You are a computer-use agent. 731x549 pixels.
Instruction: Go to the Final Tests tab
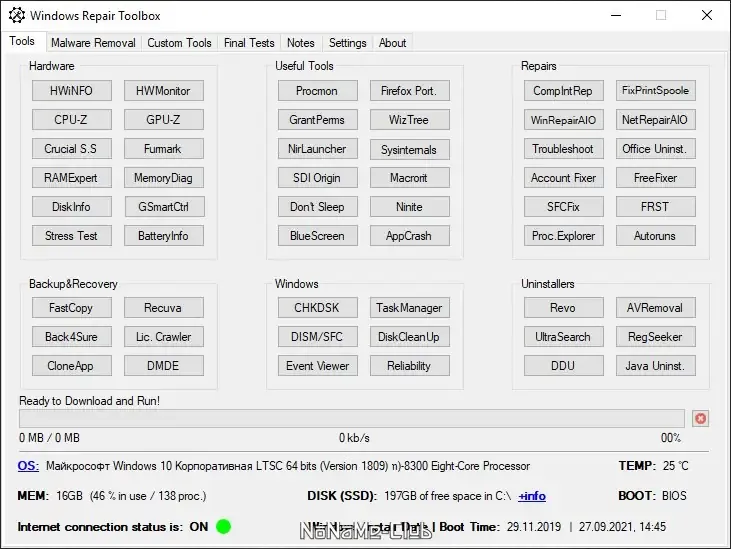(249, 43)
